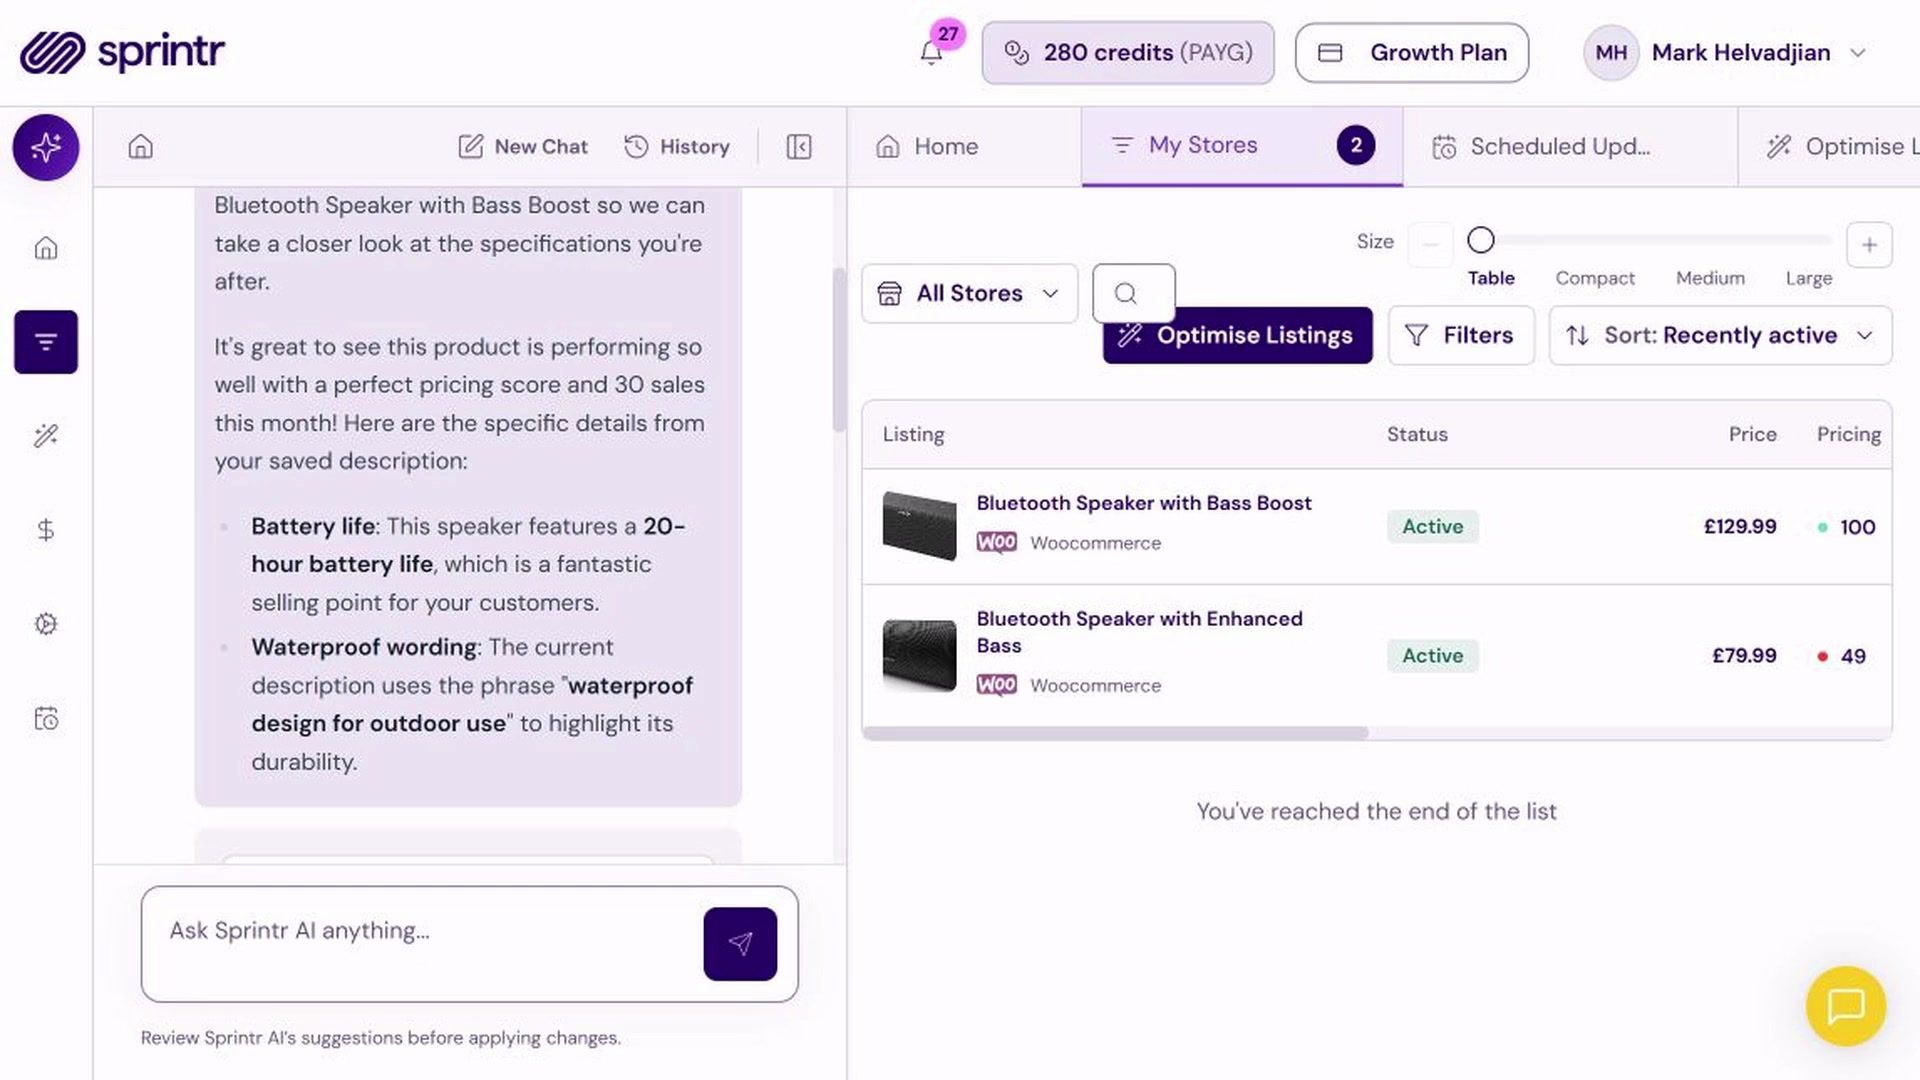The image size is (1920, 1080).
Task: Open the scheduled calendar sidebar icon
Action: pos(46,718)
